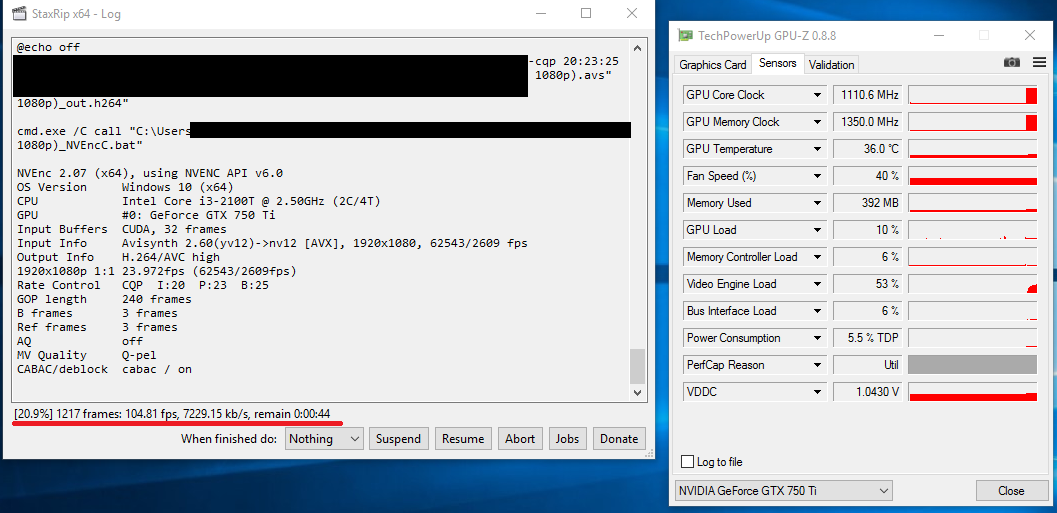Click the Util PerfCap value
This screenshot has height=513, width=1057.
pyautogui.click(x=868, y=365)
